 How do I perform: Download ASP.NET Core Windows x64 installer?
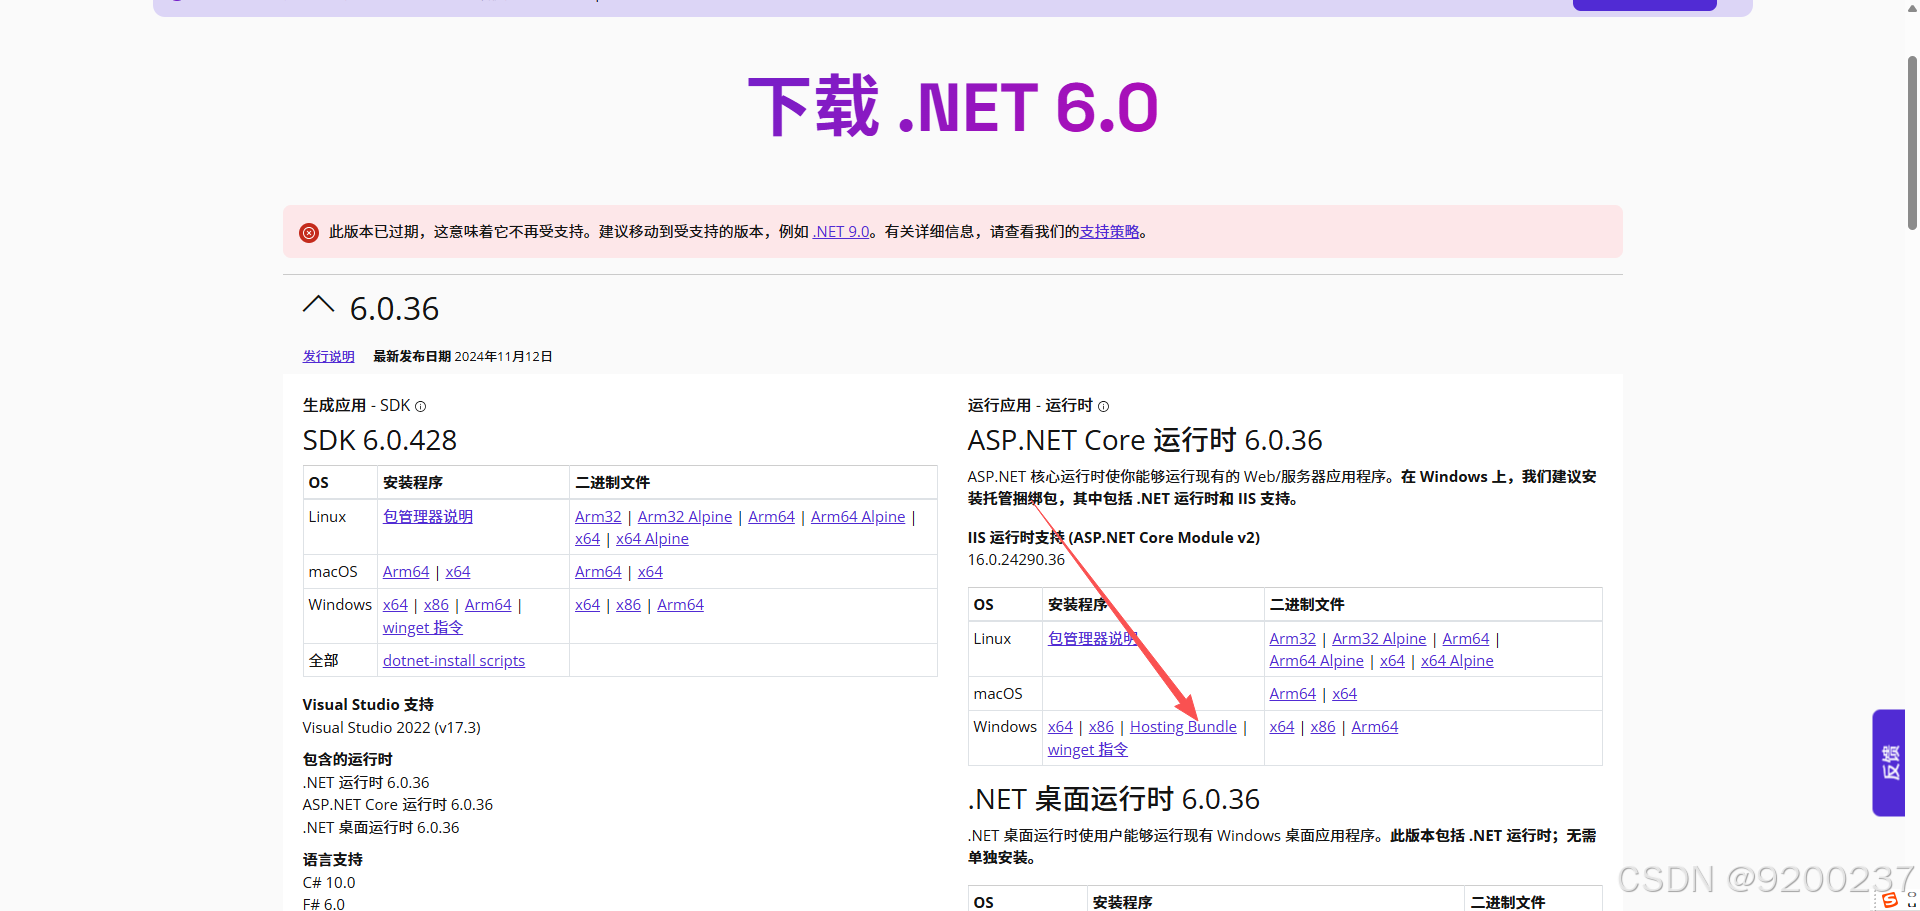tap(1060, 726)
